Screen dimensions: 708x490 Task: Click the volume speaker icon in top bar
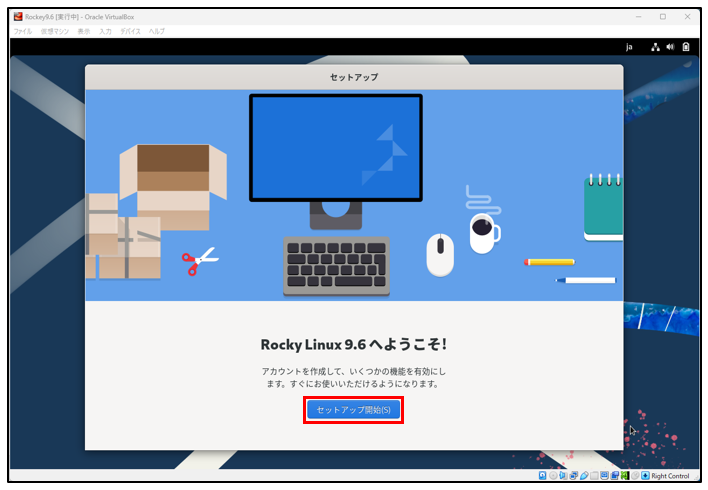tap(670, 47)
